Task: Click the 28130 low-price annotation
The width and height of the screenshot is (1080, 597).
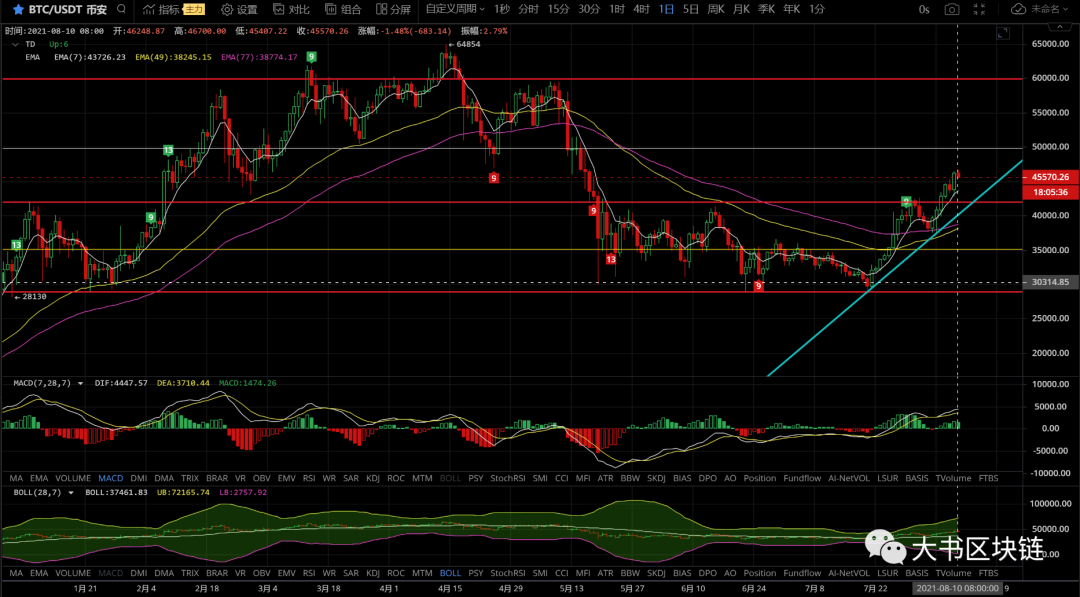Action: pyautogui.click(x=30, y=297)
